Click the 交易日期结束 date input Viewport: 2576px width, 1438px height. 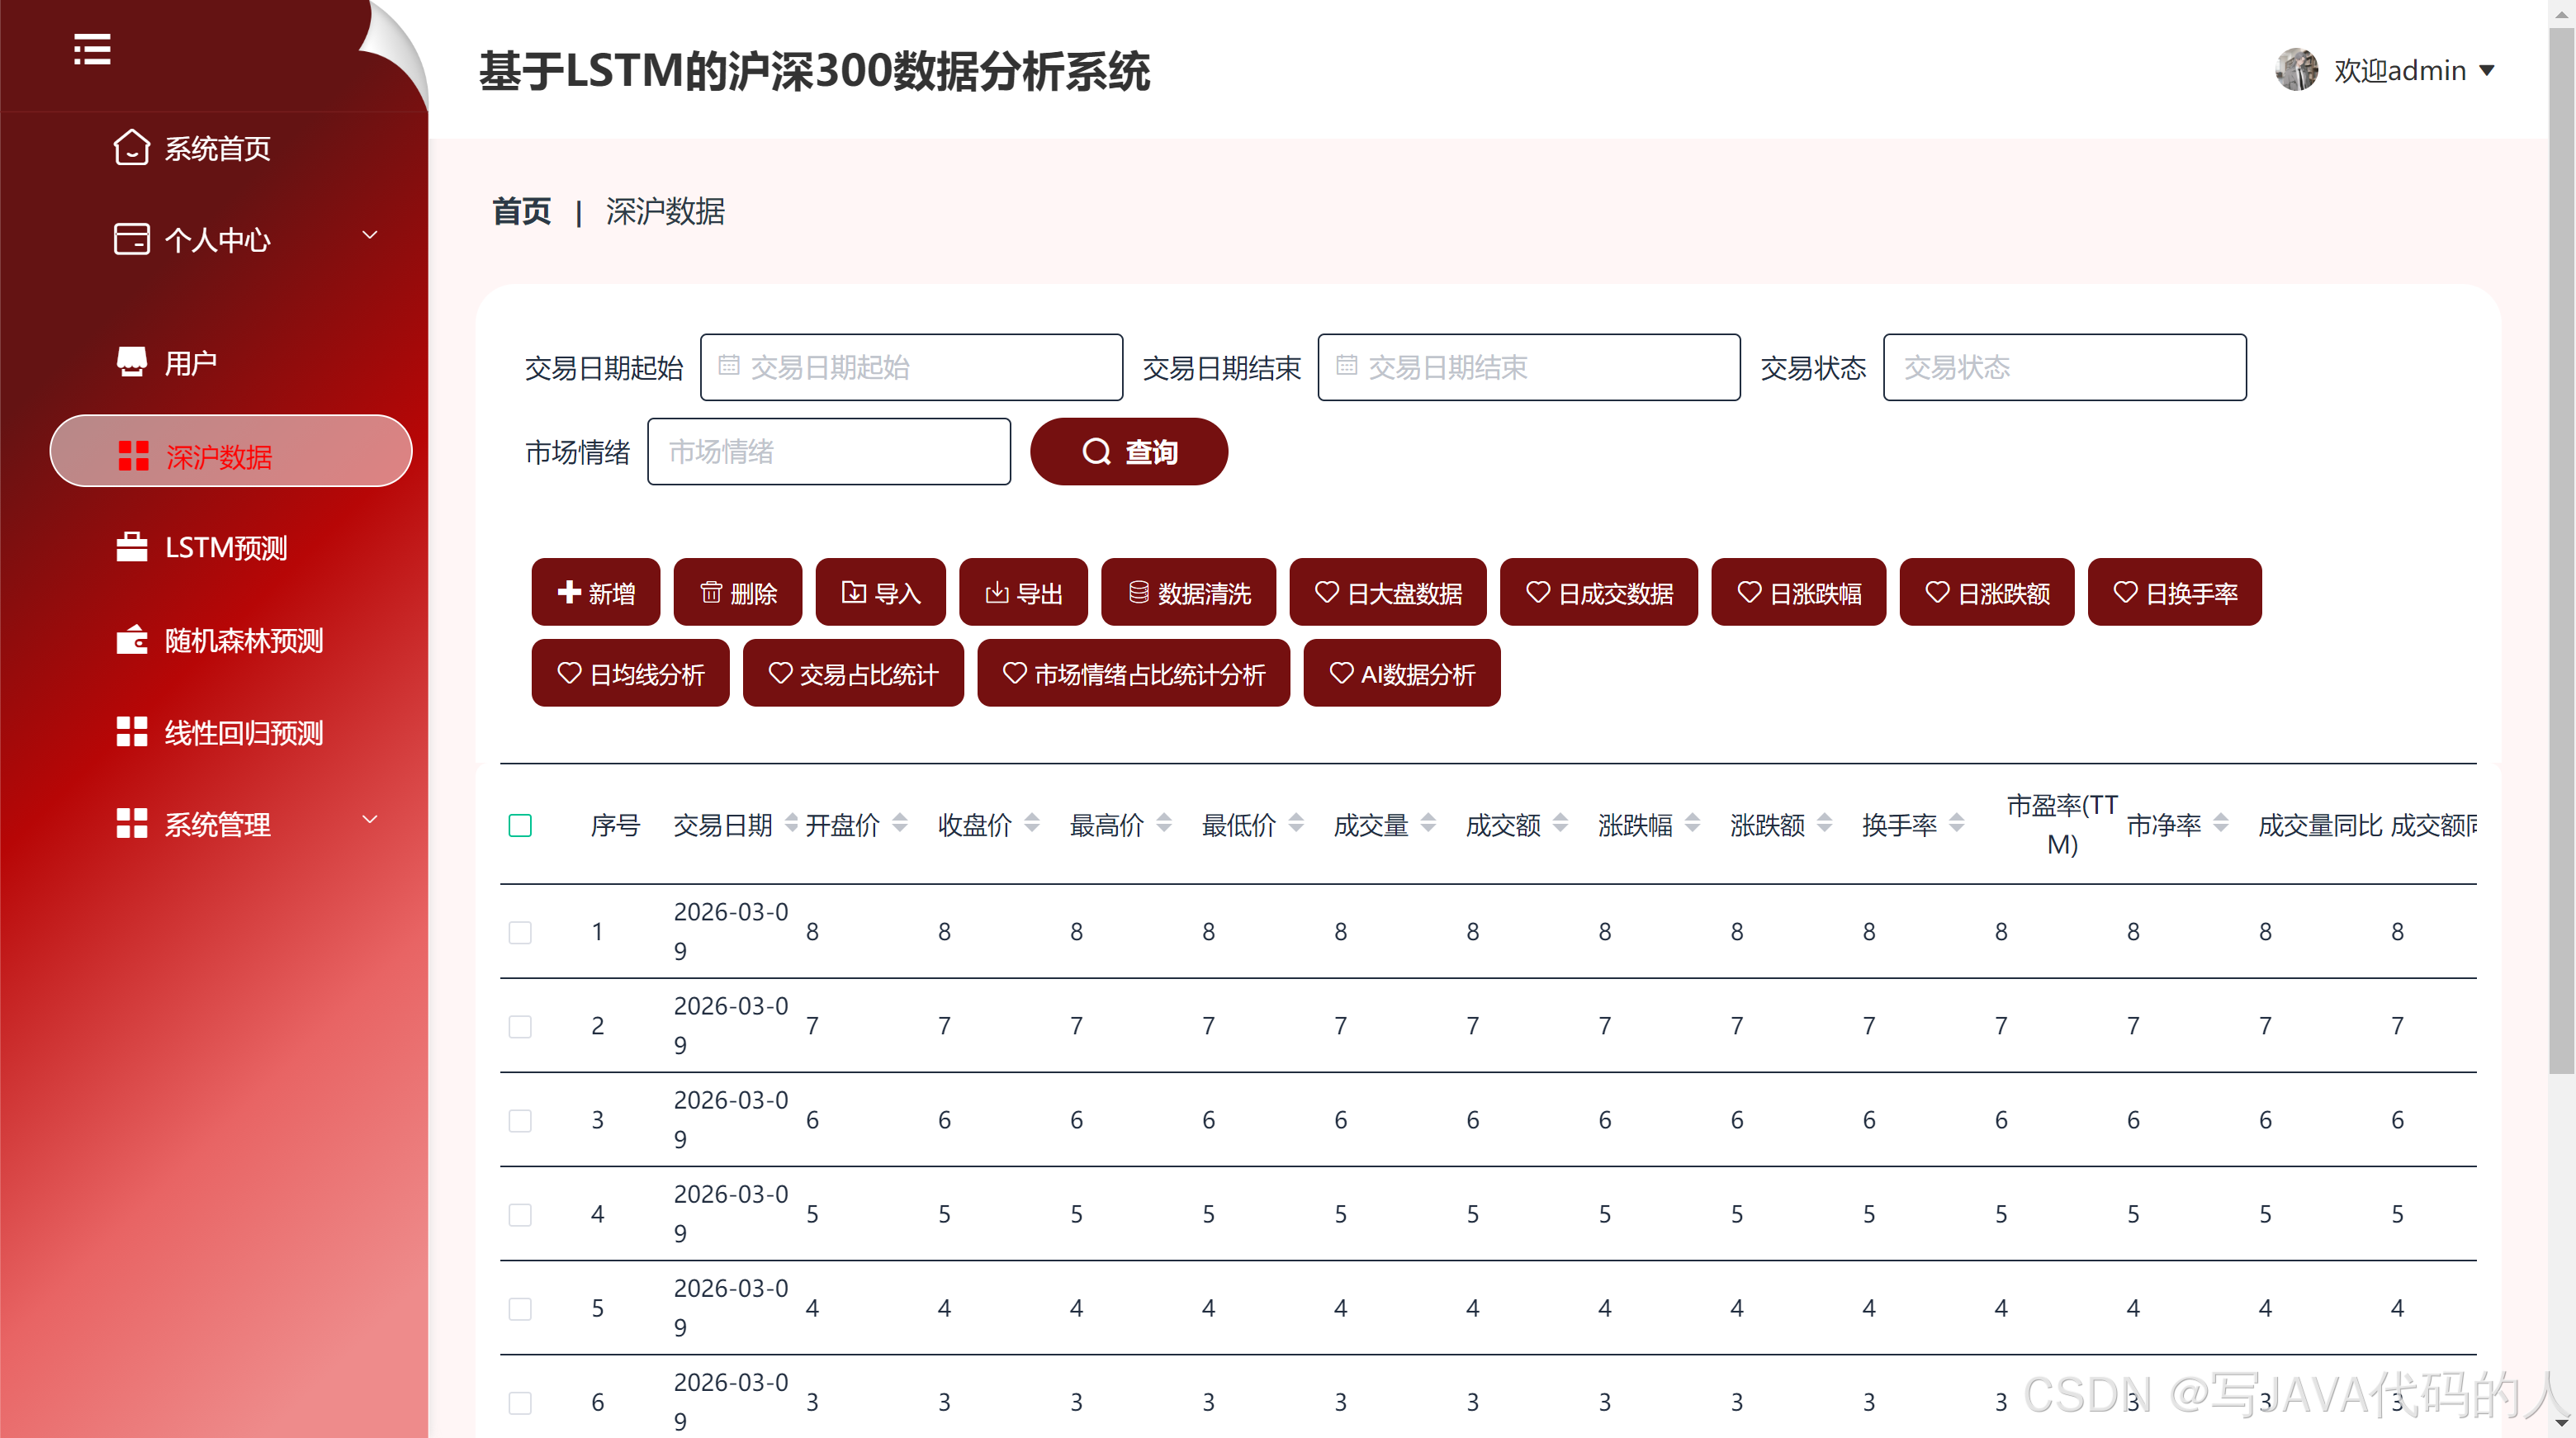(1528, 367)
